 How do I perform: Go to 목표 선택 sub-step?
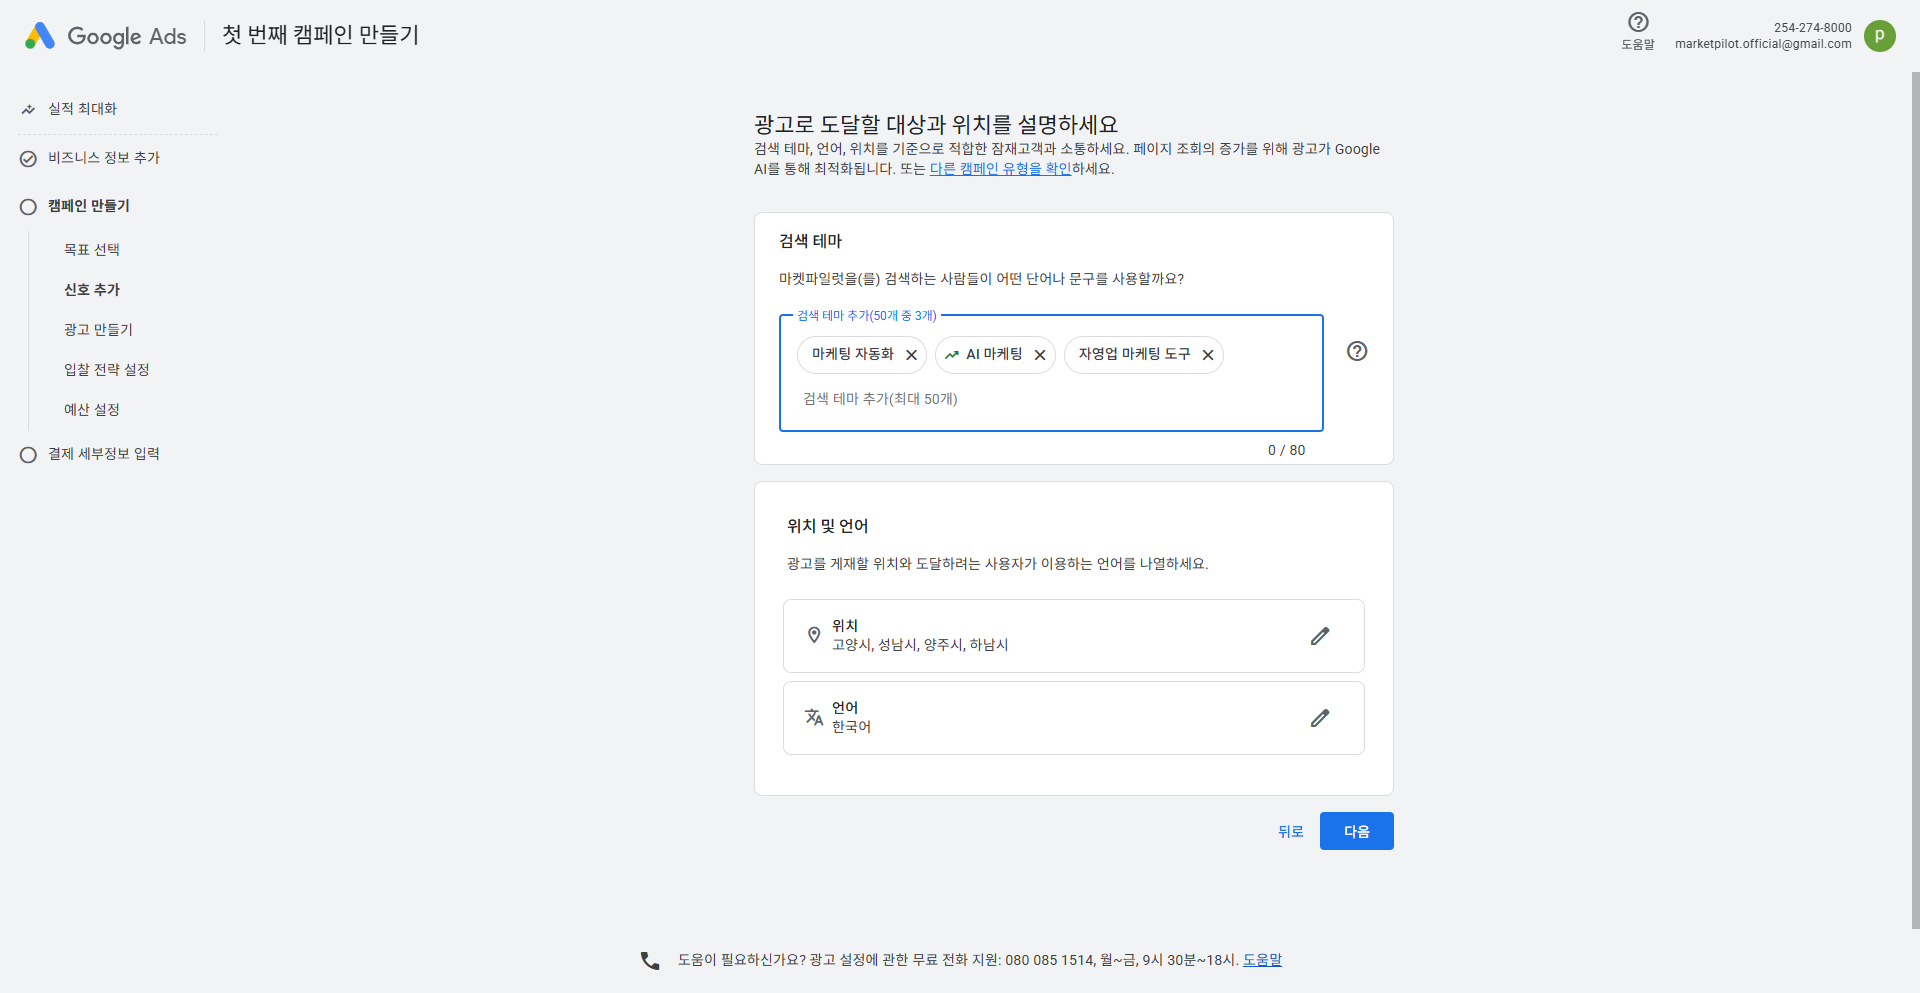pos(92,250)
